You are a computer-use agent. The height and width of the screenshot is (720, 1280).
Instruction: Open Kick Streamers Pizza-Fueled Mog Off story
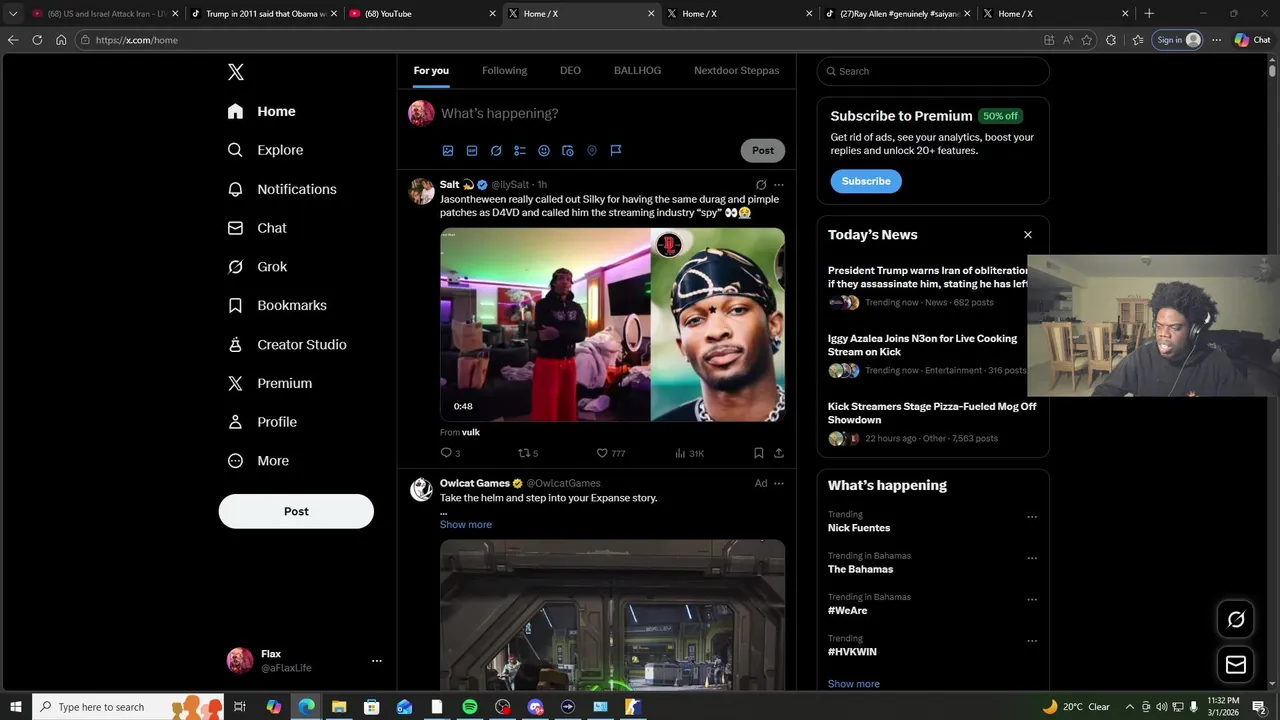click(x=932, y=413)
